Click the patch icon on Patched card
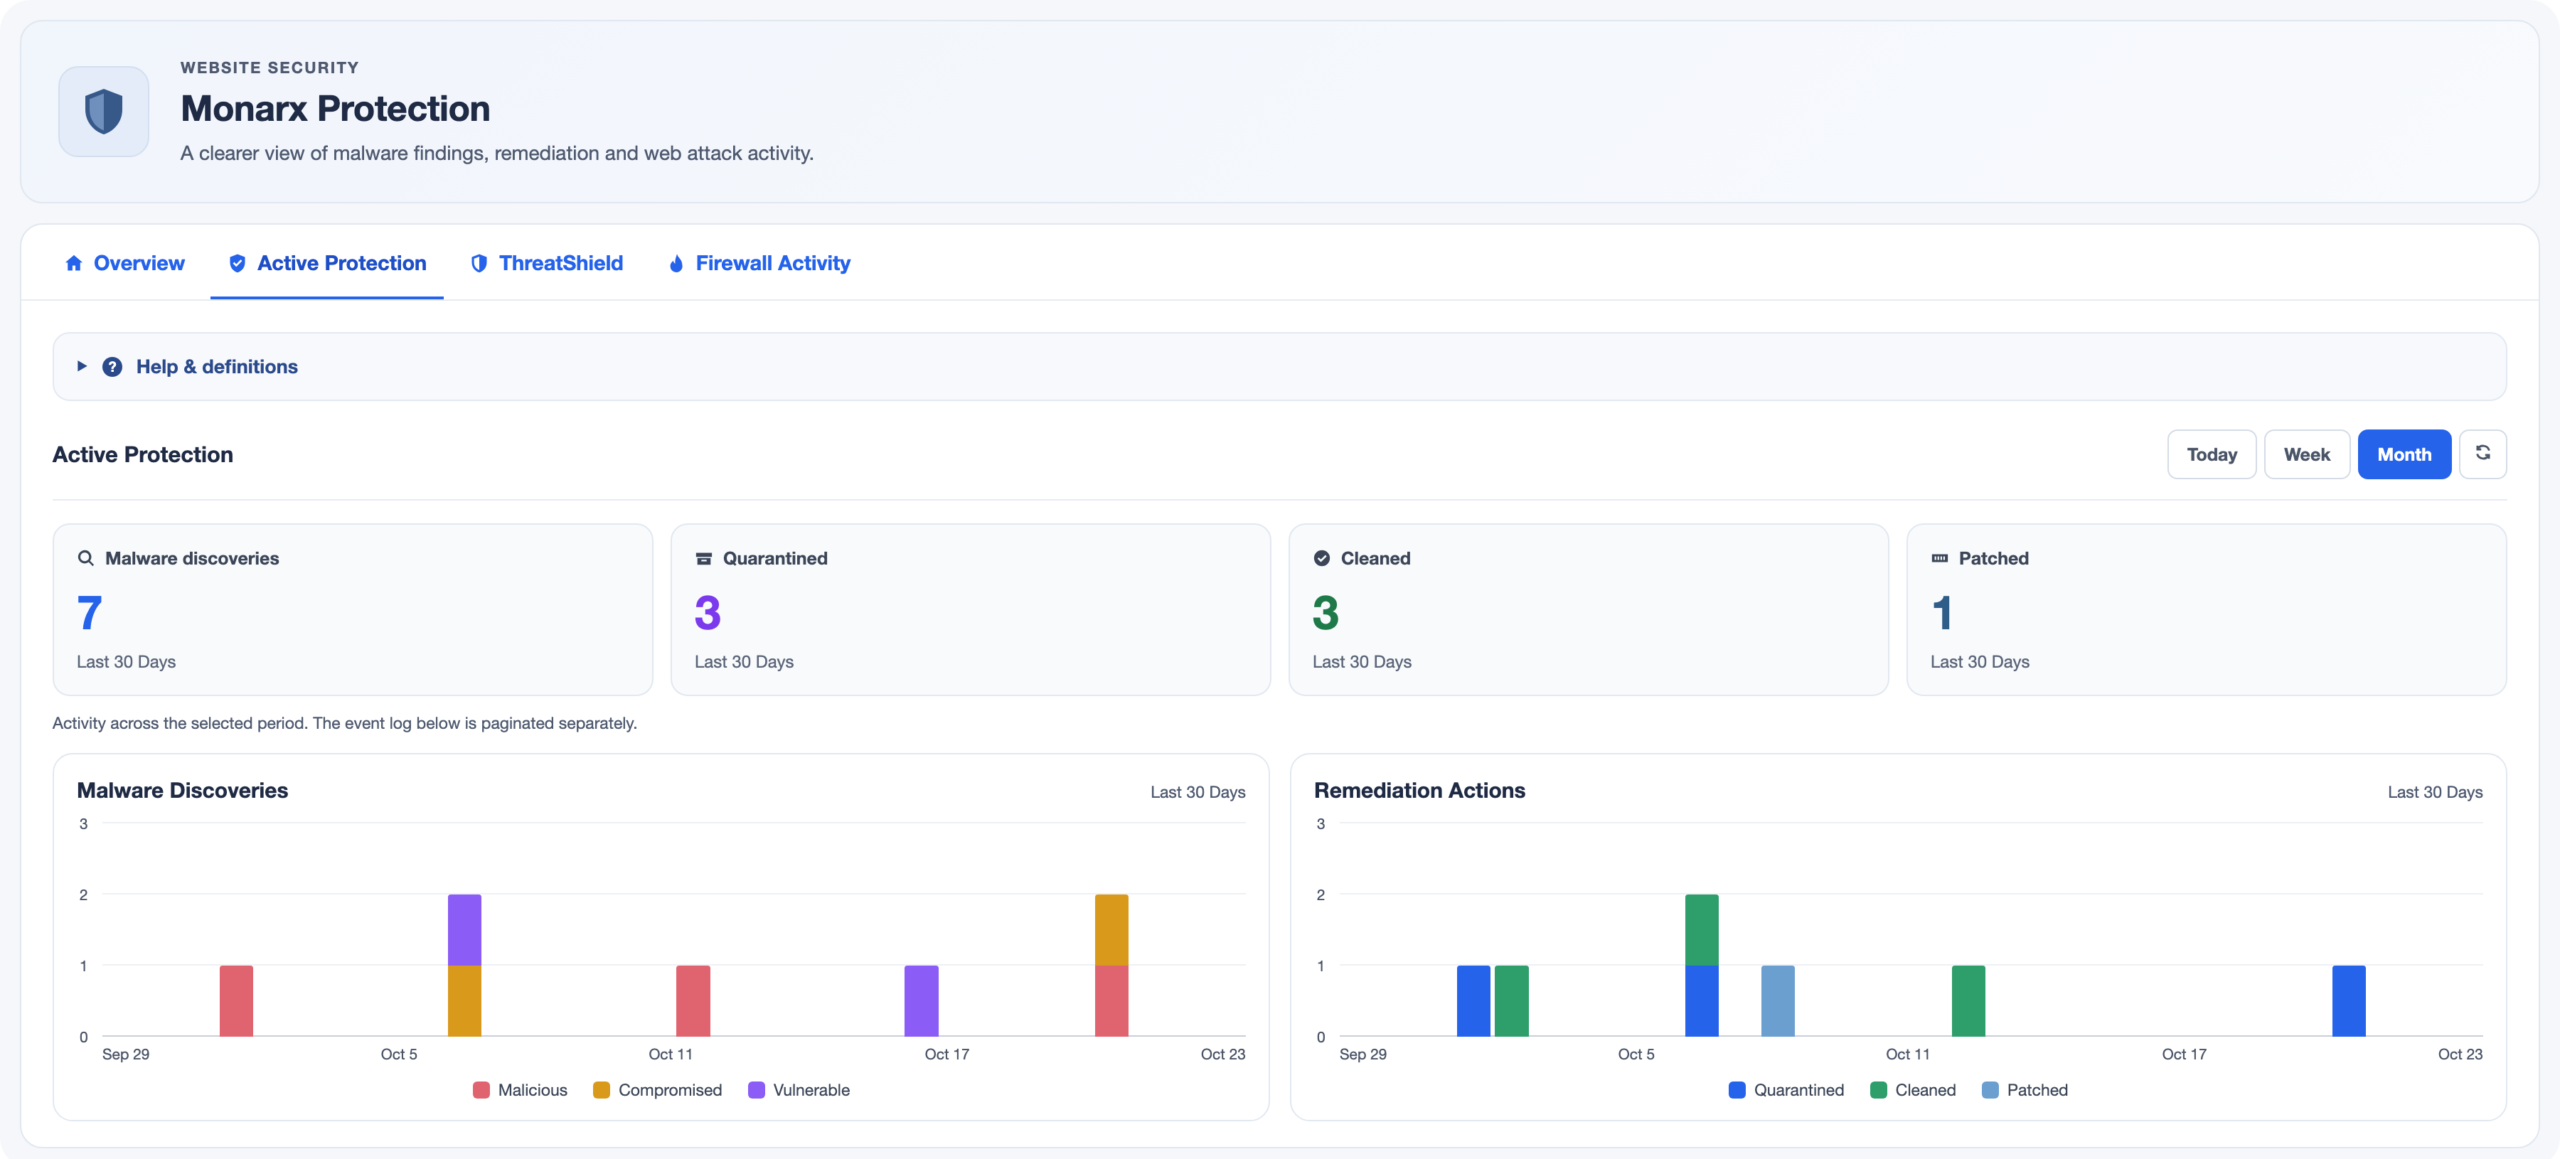This screenshot has height=1159, width=2560. pos(1940,558)
